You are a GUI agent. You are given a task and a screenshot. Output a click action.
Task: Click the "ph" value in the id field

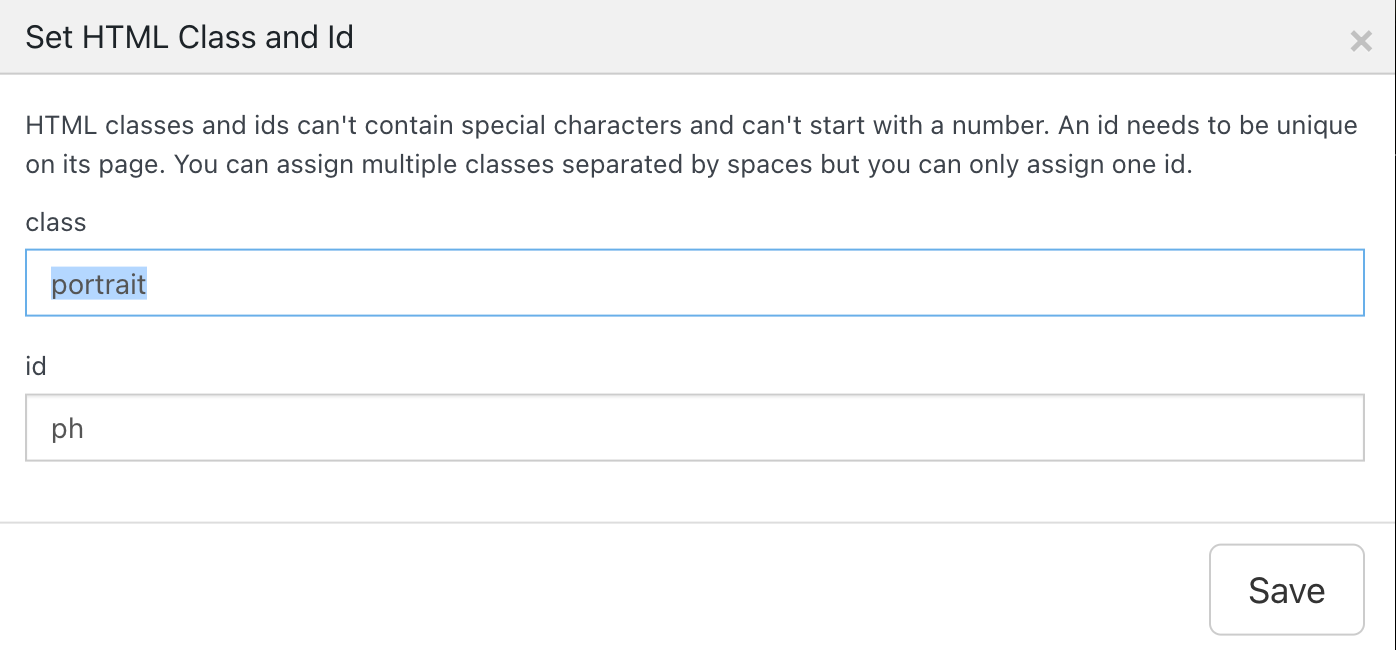tap(68, 429)
